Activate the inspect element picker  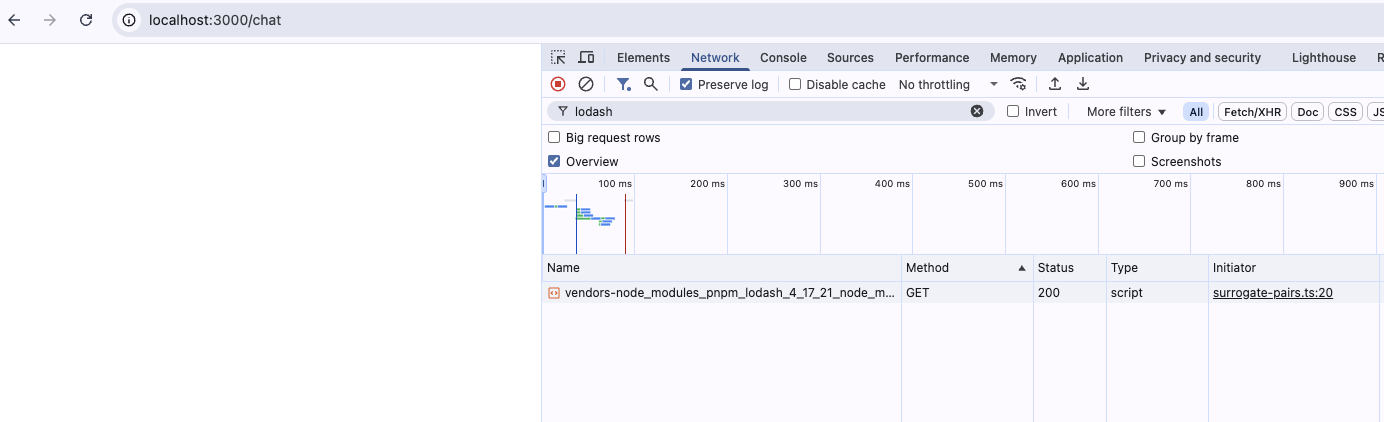[558, 58]
